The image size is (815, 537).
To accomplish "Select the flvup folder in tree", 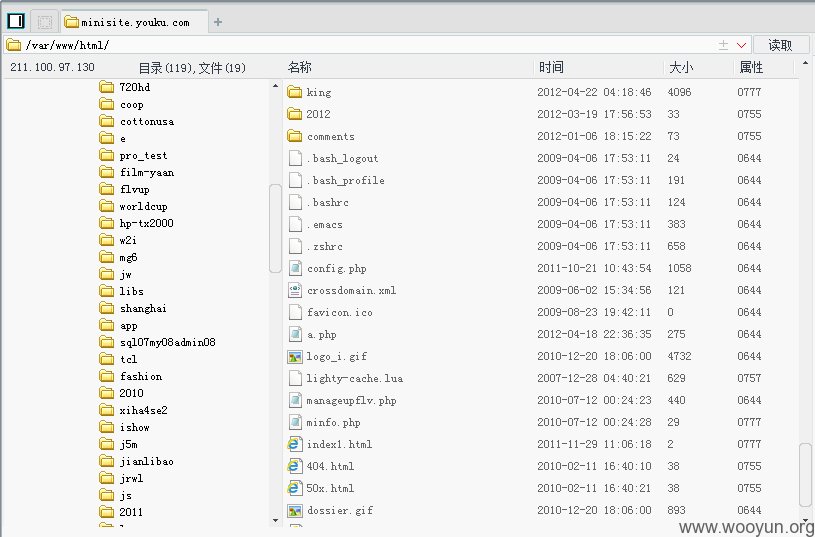I will click(x=124, y=189).
